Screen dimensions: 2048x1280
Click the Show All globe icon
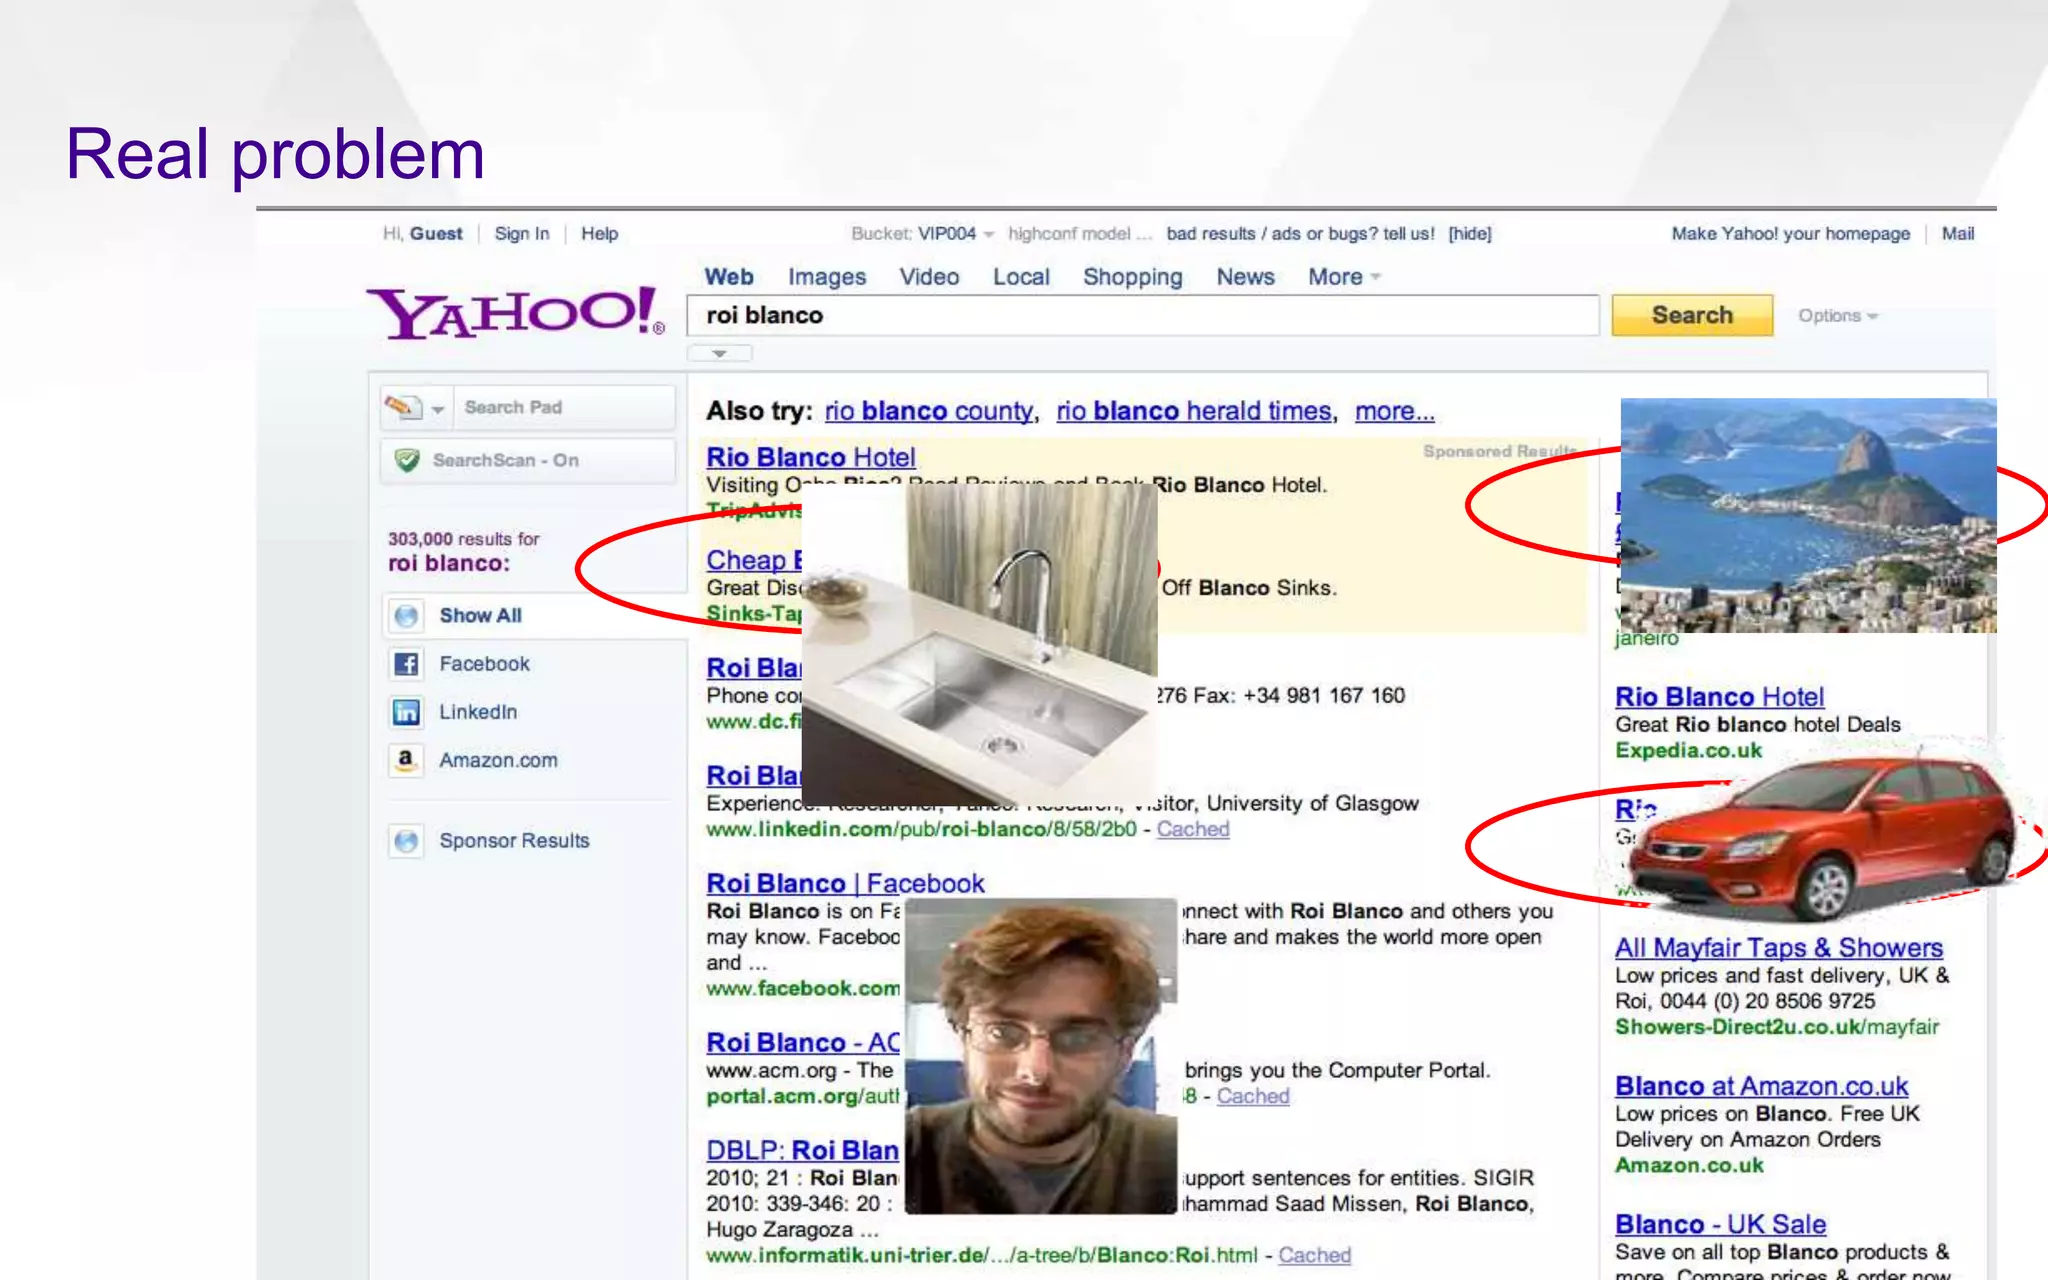click(x=406, y=616)
